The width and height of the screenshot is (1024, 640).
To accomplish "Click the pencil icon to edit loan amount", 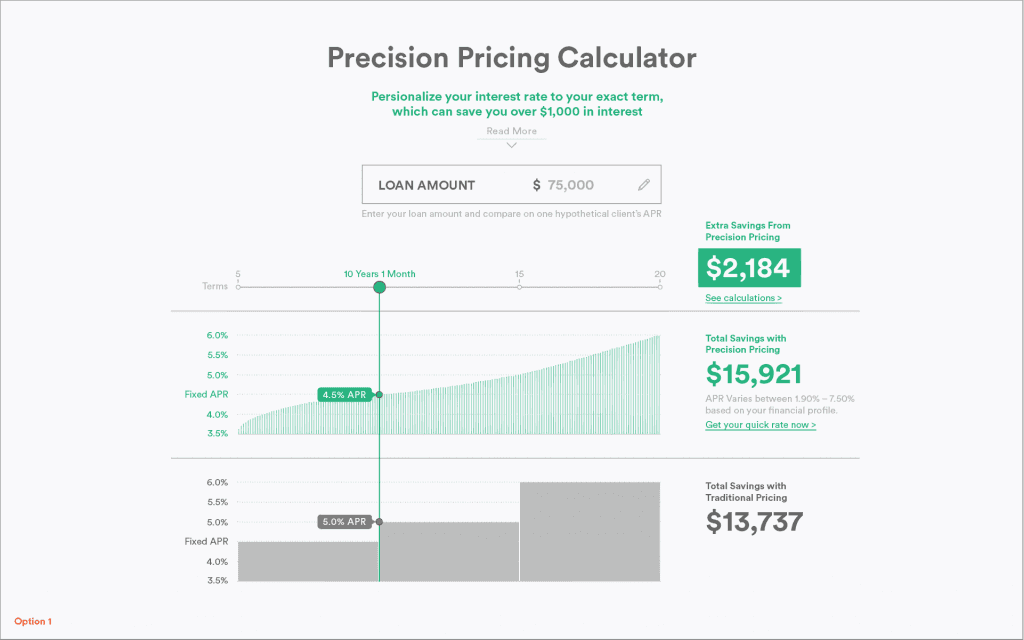I will 643,184.
